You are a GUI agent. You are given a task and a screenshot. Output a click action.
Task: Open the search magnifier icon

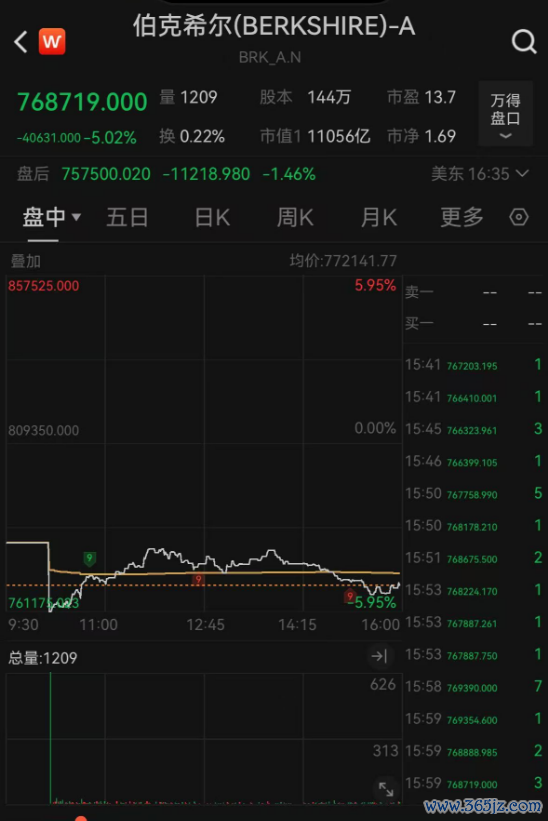(524, 41)
